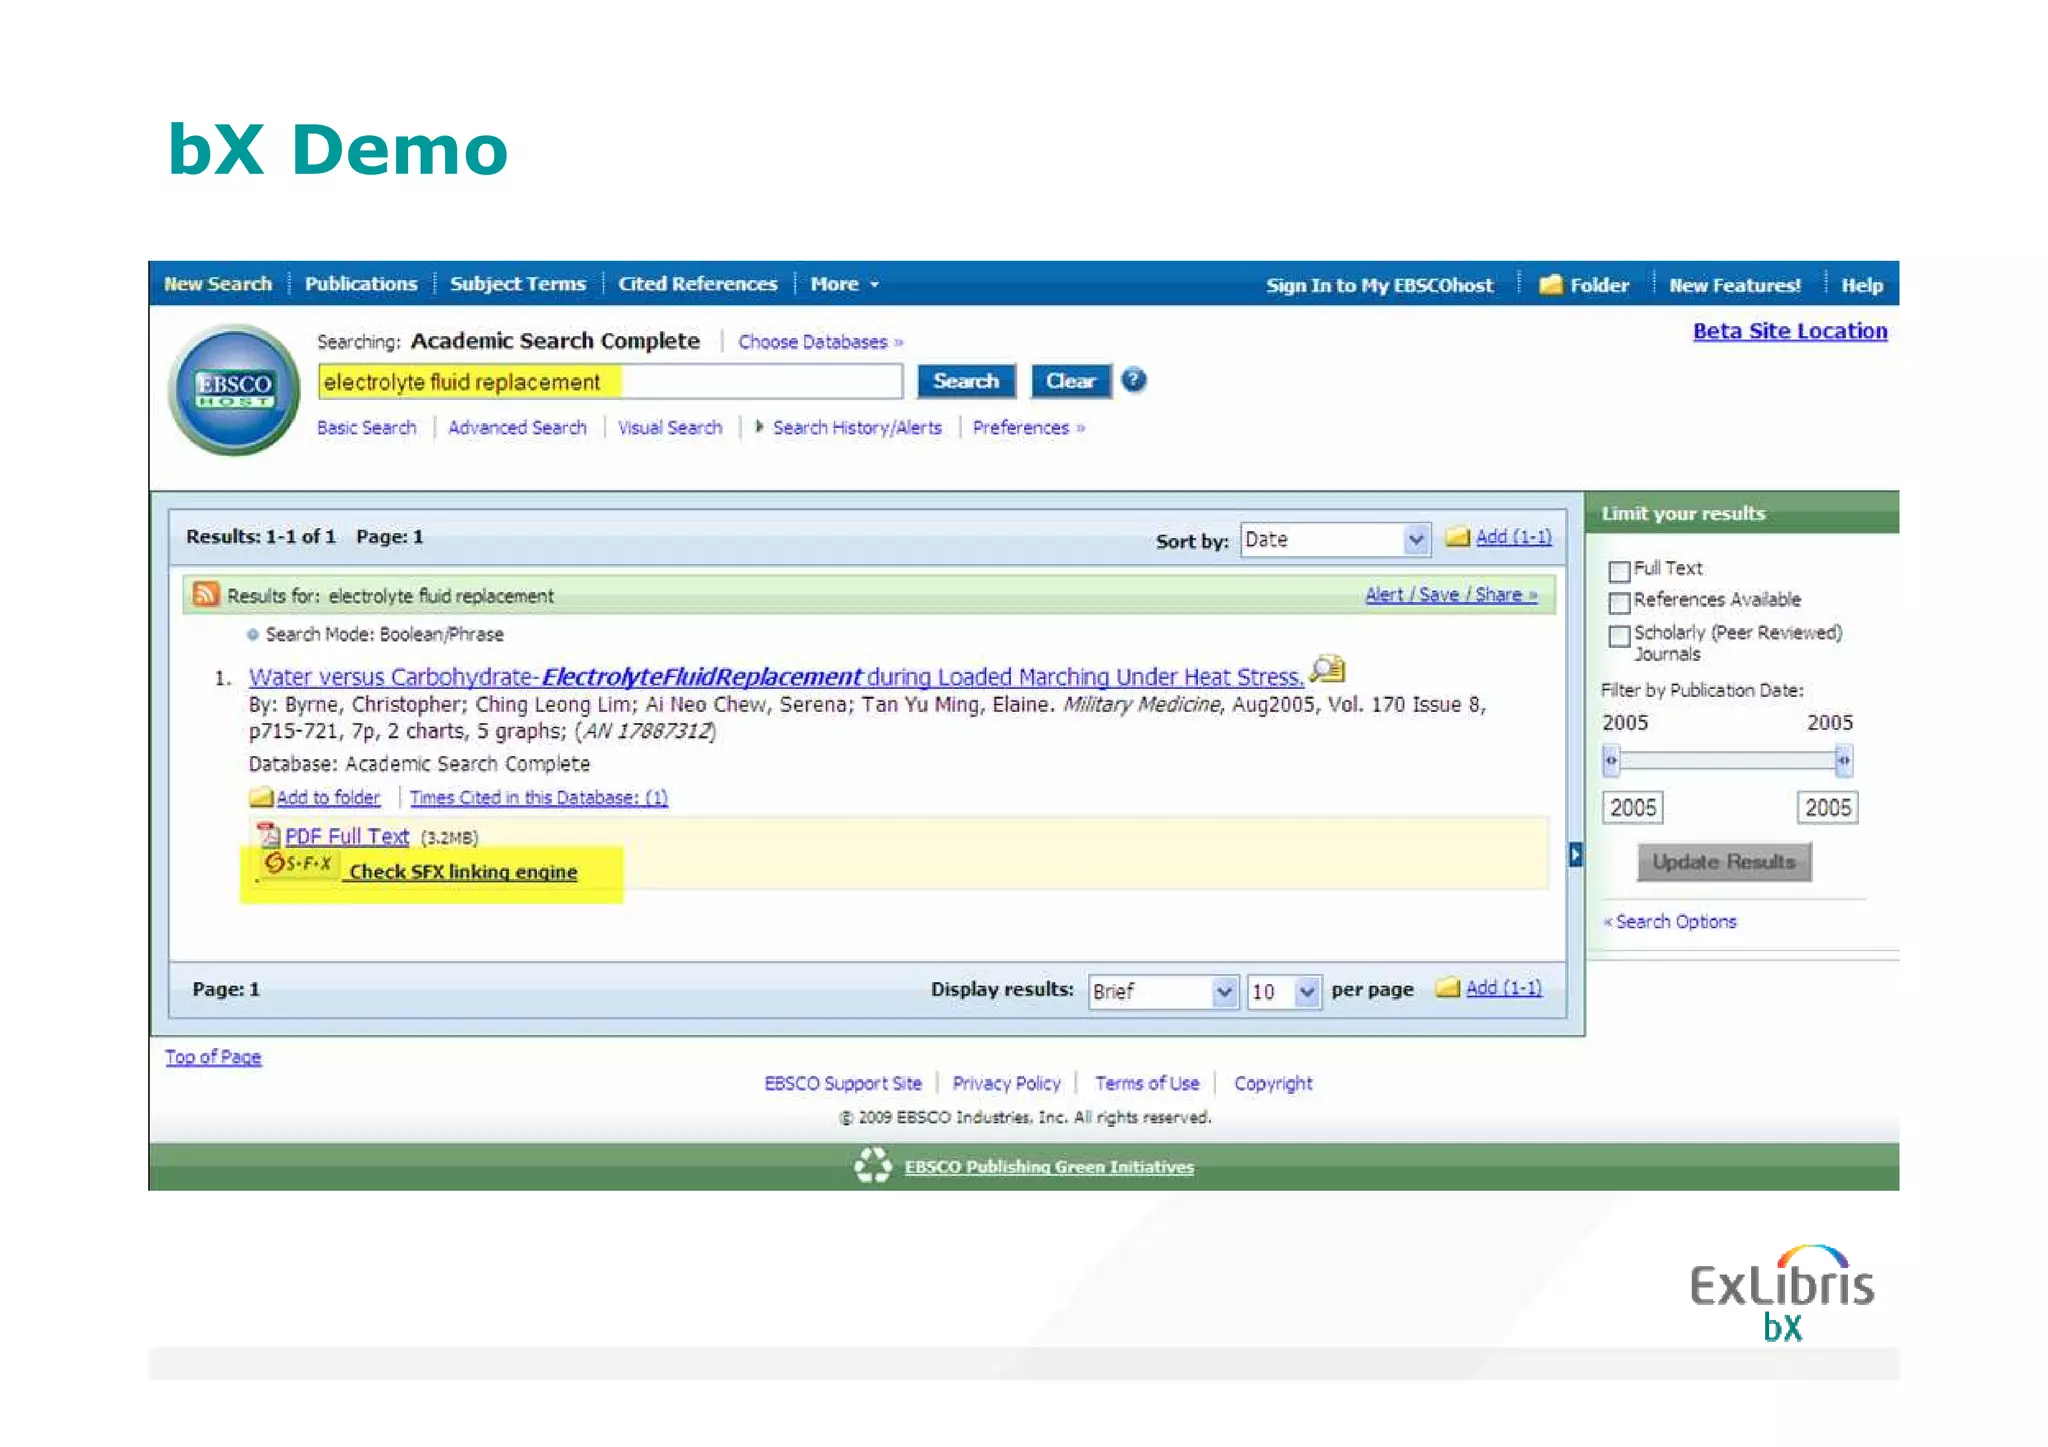Click the folder icon next to Add to folder
This screenshot has height=1447, width=2048.
click(261, 797)
